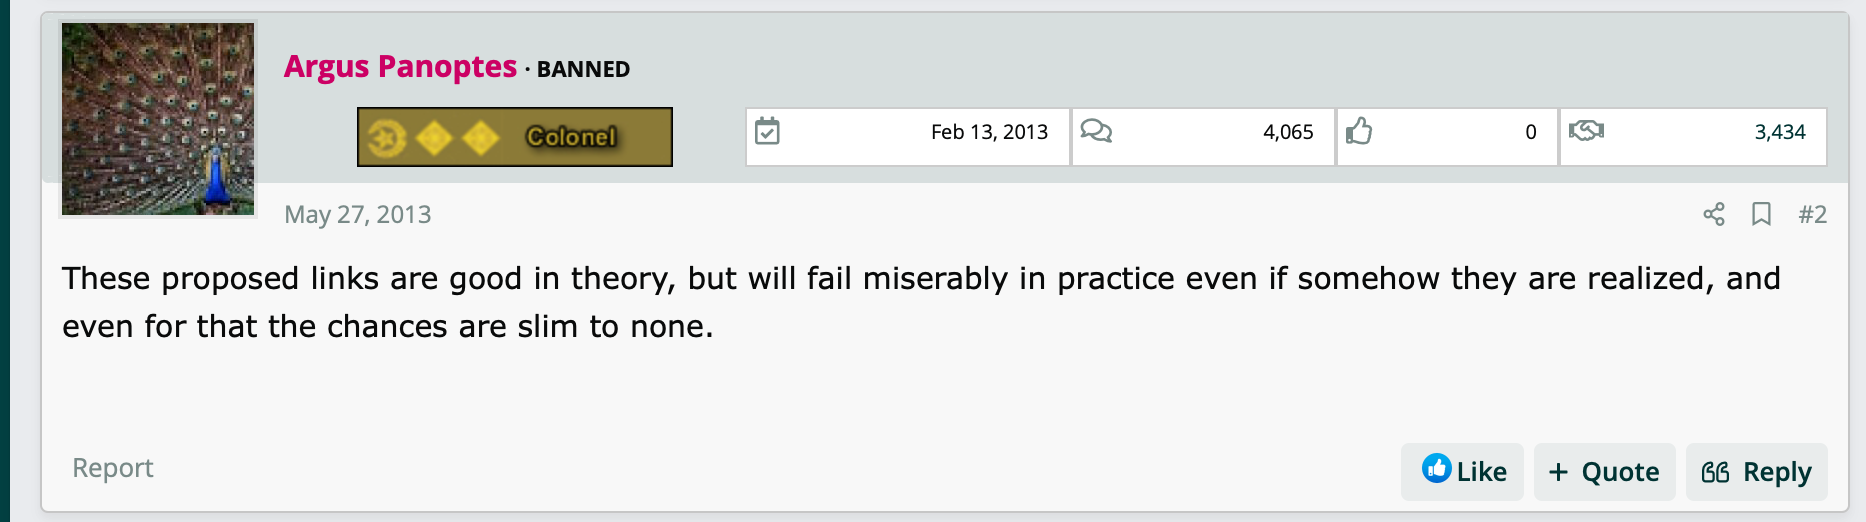Report this post
Image resolution: width=1866 pixels, height=522 pixels.
pyautogui.click(x=113, y=468)
